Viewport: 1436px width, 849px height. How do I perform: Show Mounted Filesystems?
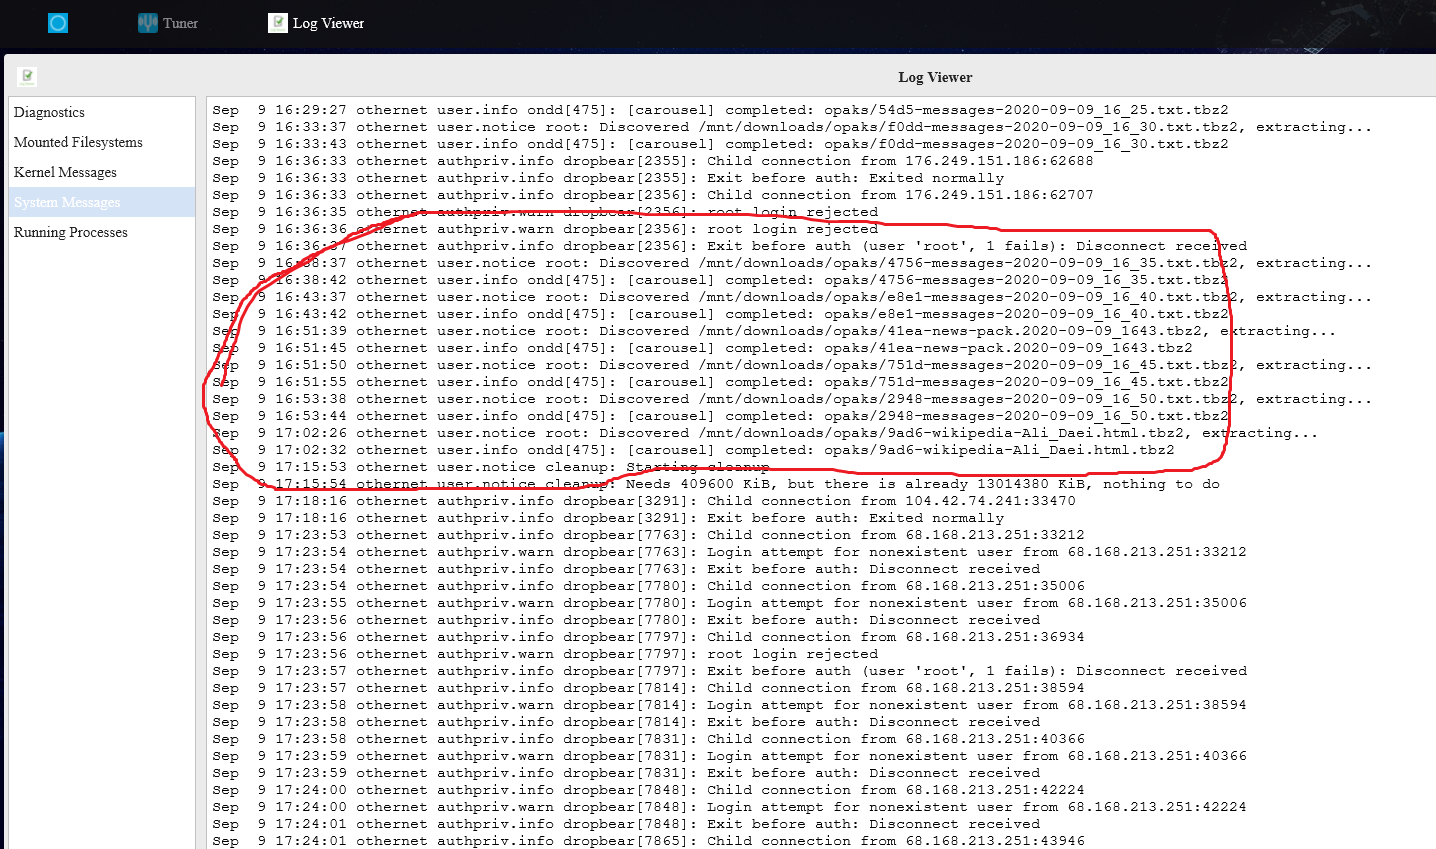78,142
